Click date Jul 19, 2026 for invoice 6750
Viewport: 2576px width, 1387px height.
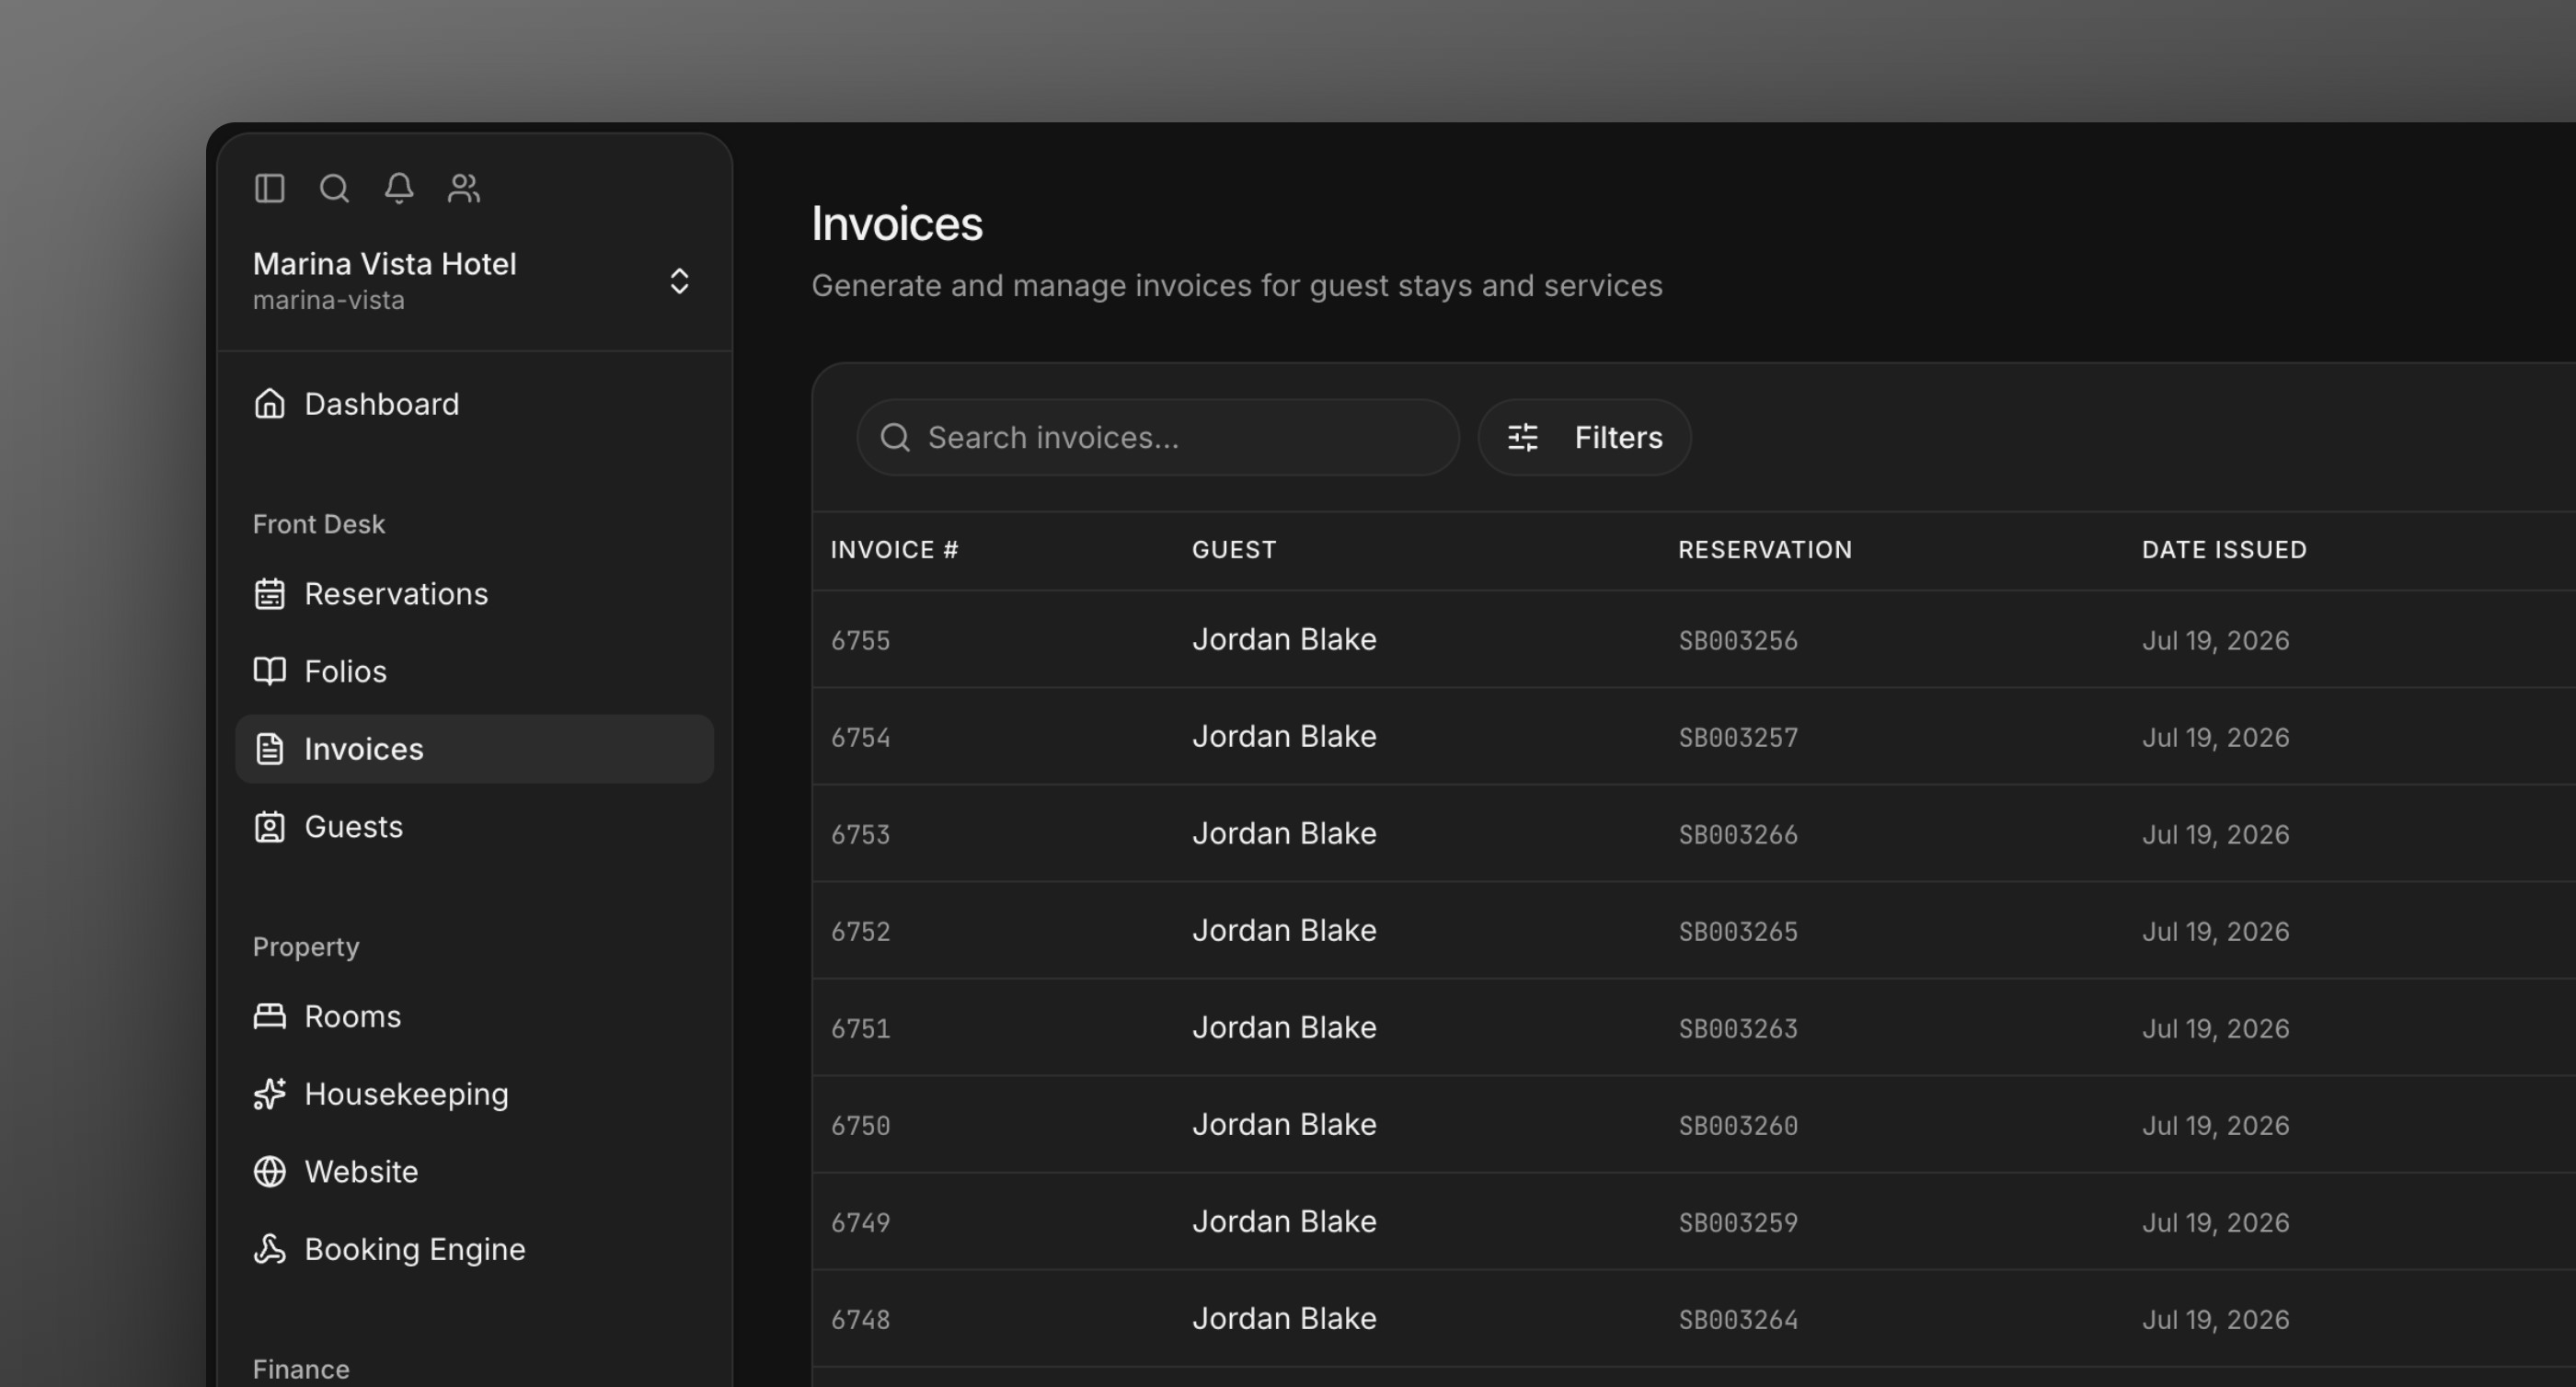click(x=2215, y=1125)
